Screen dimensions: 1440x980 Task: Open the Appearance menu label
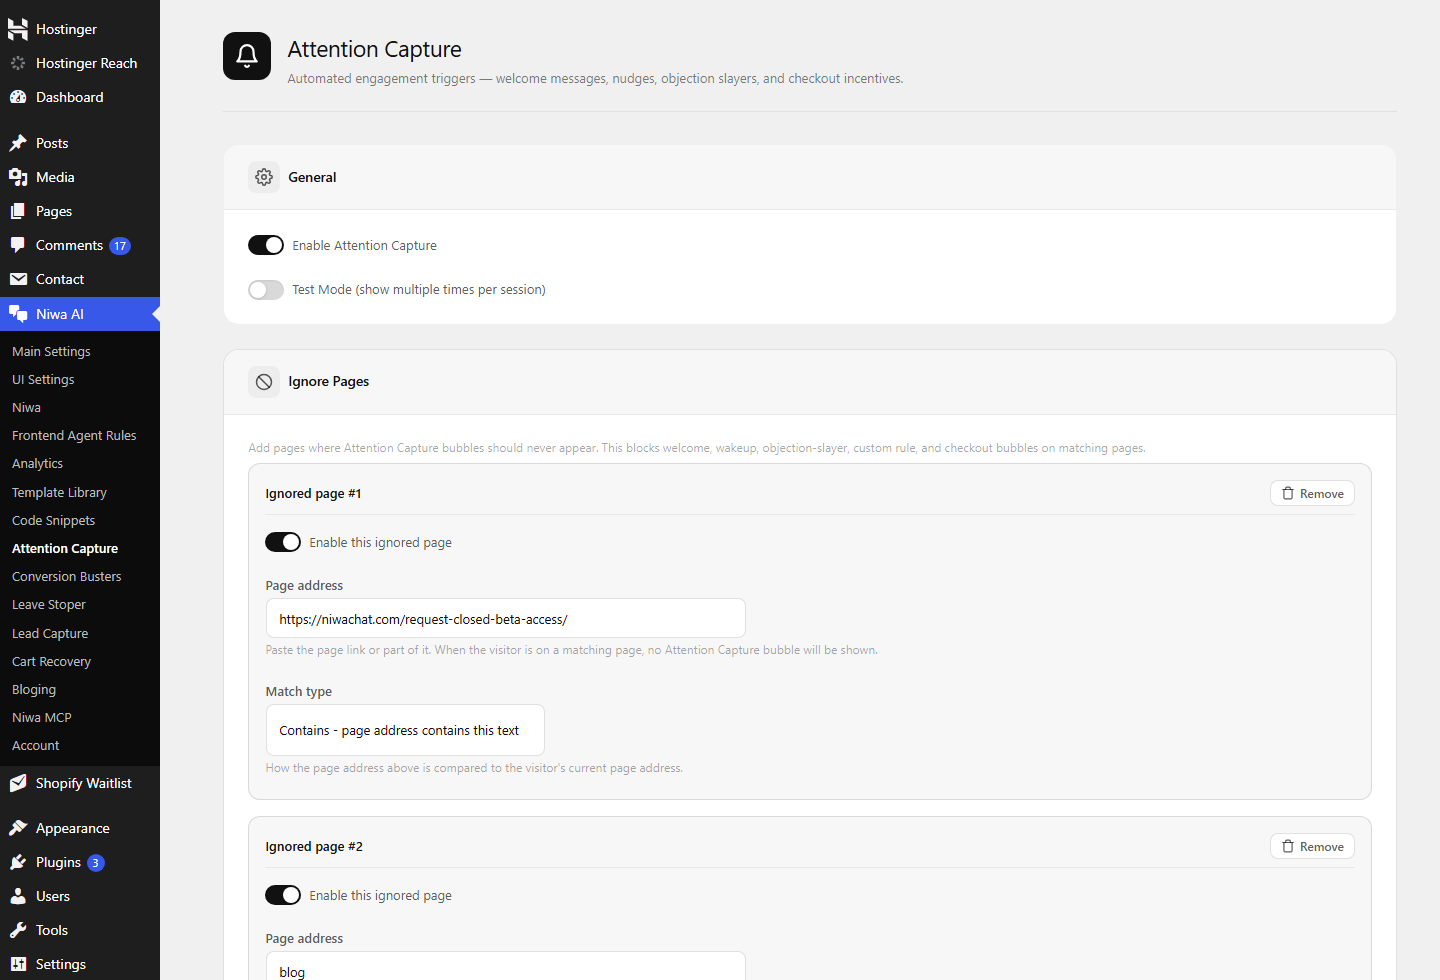point(73,828)
